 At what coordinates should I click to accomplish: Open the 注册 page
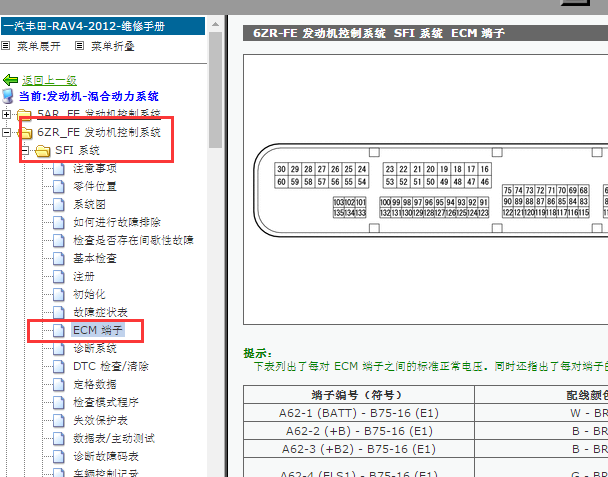coord(84,277)
